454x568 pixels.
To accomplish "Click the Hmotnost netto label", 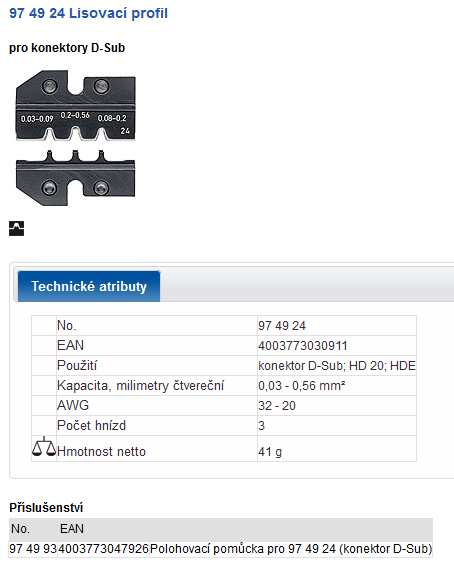I will [101, 451].
